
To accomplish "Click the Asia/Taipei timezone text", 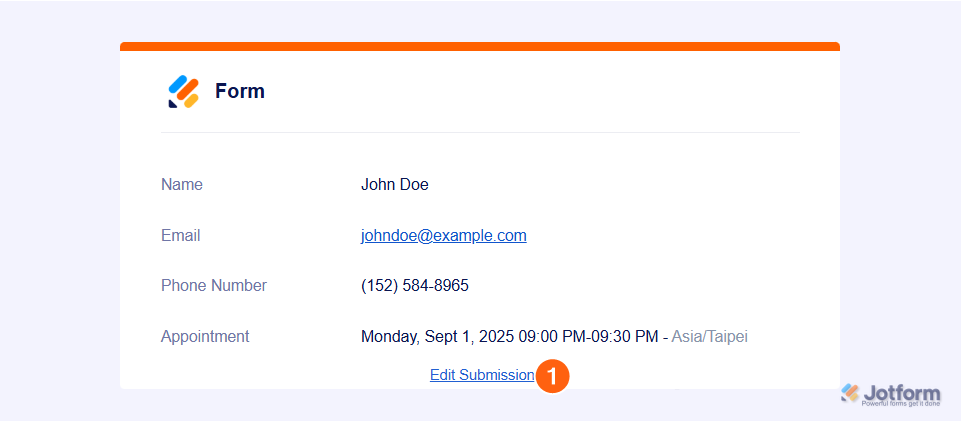I will click(x=709, y=337).
